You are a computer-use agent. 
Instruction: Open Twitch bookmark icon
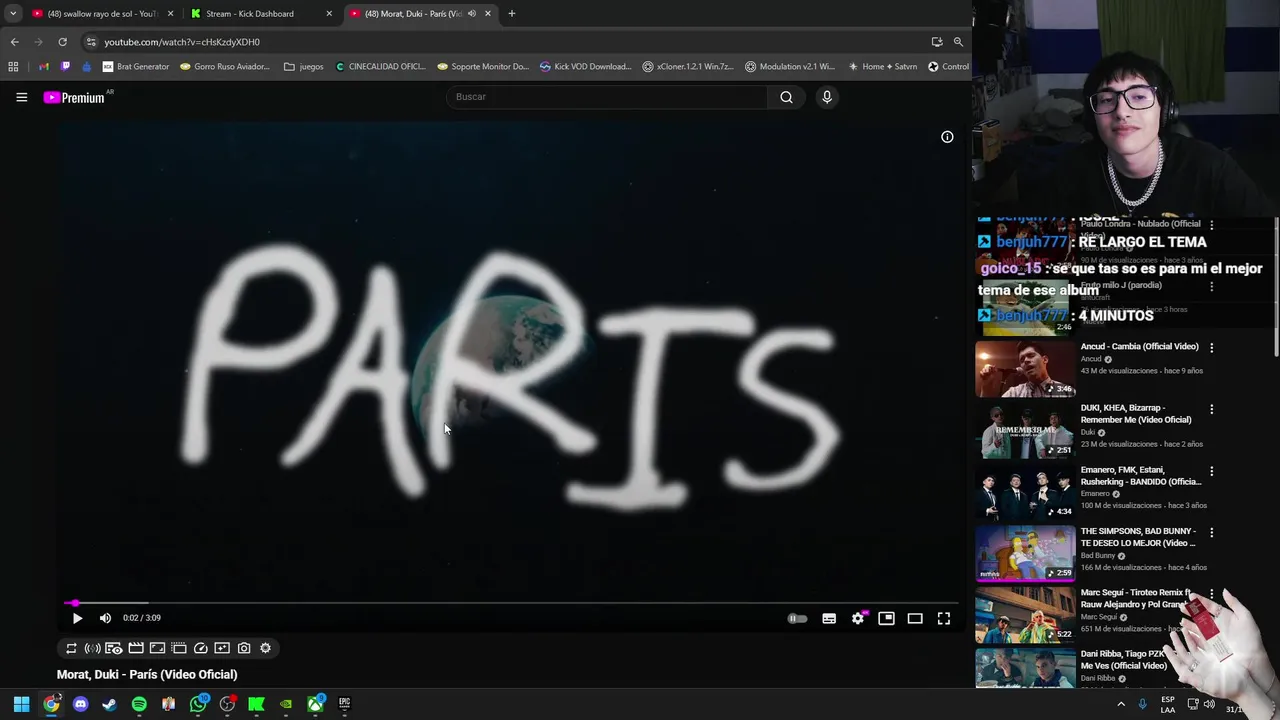click(65, 67)
